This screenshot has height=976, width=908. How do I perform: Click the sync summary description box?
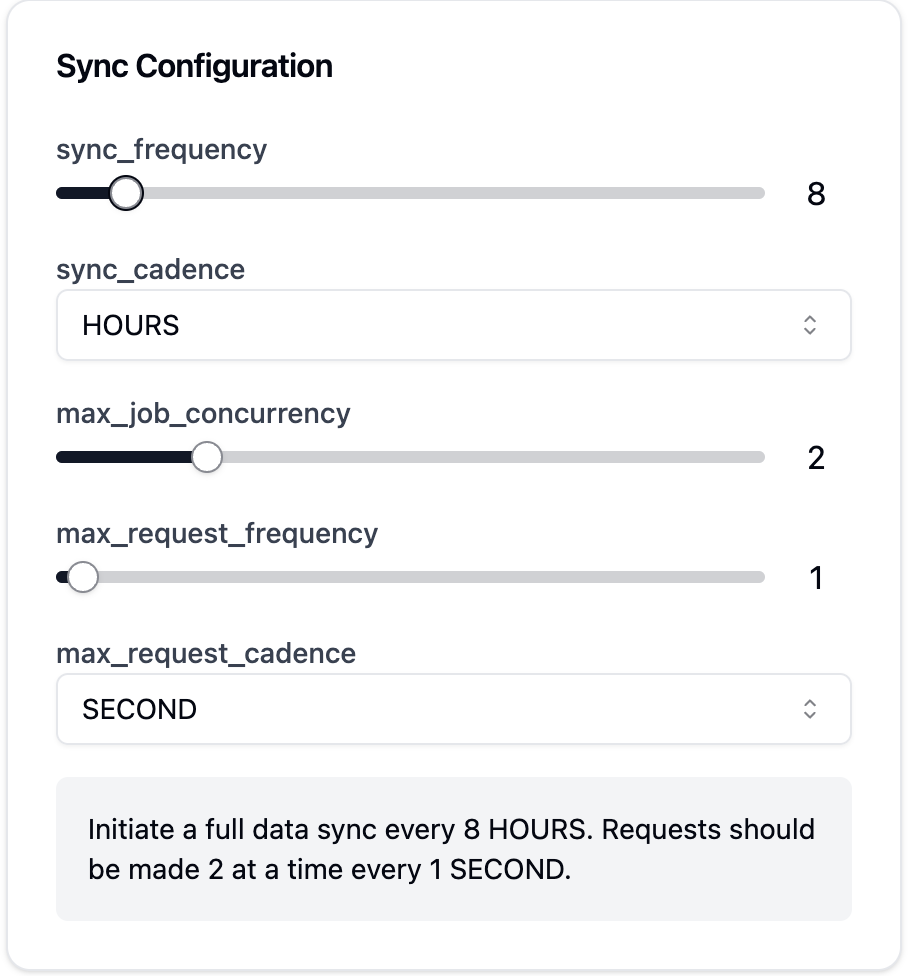point(453,849)
